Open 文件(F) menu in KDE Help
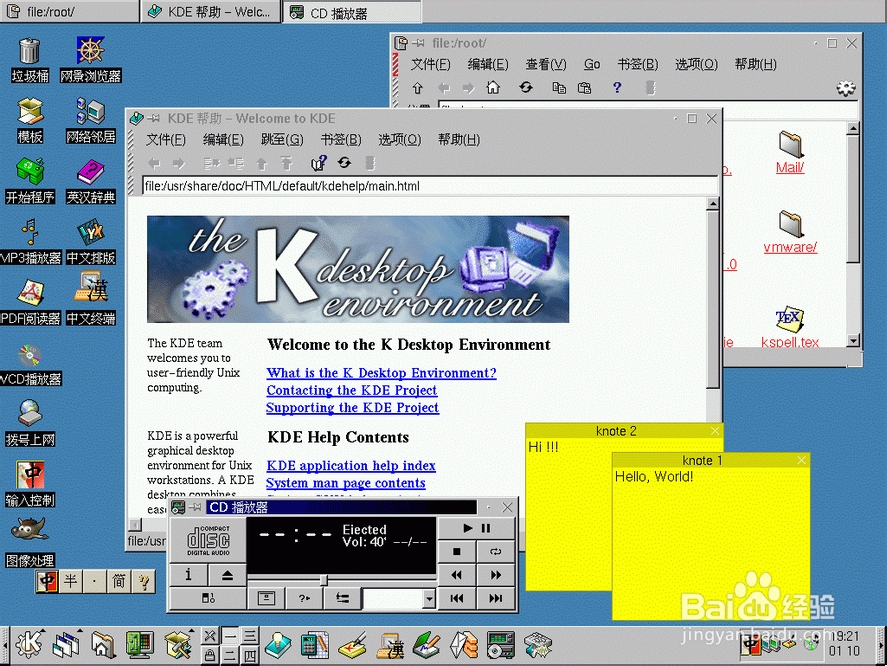Image resolution: width=887 pixels, height=666 pixels. pos(166,140)
